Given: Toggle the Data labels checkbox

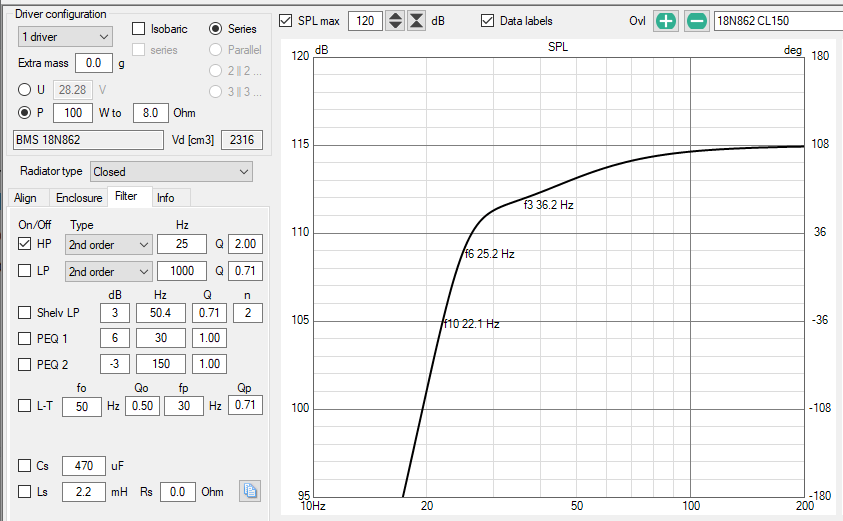Looking at the screenshot, I should tap(487, 21).
